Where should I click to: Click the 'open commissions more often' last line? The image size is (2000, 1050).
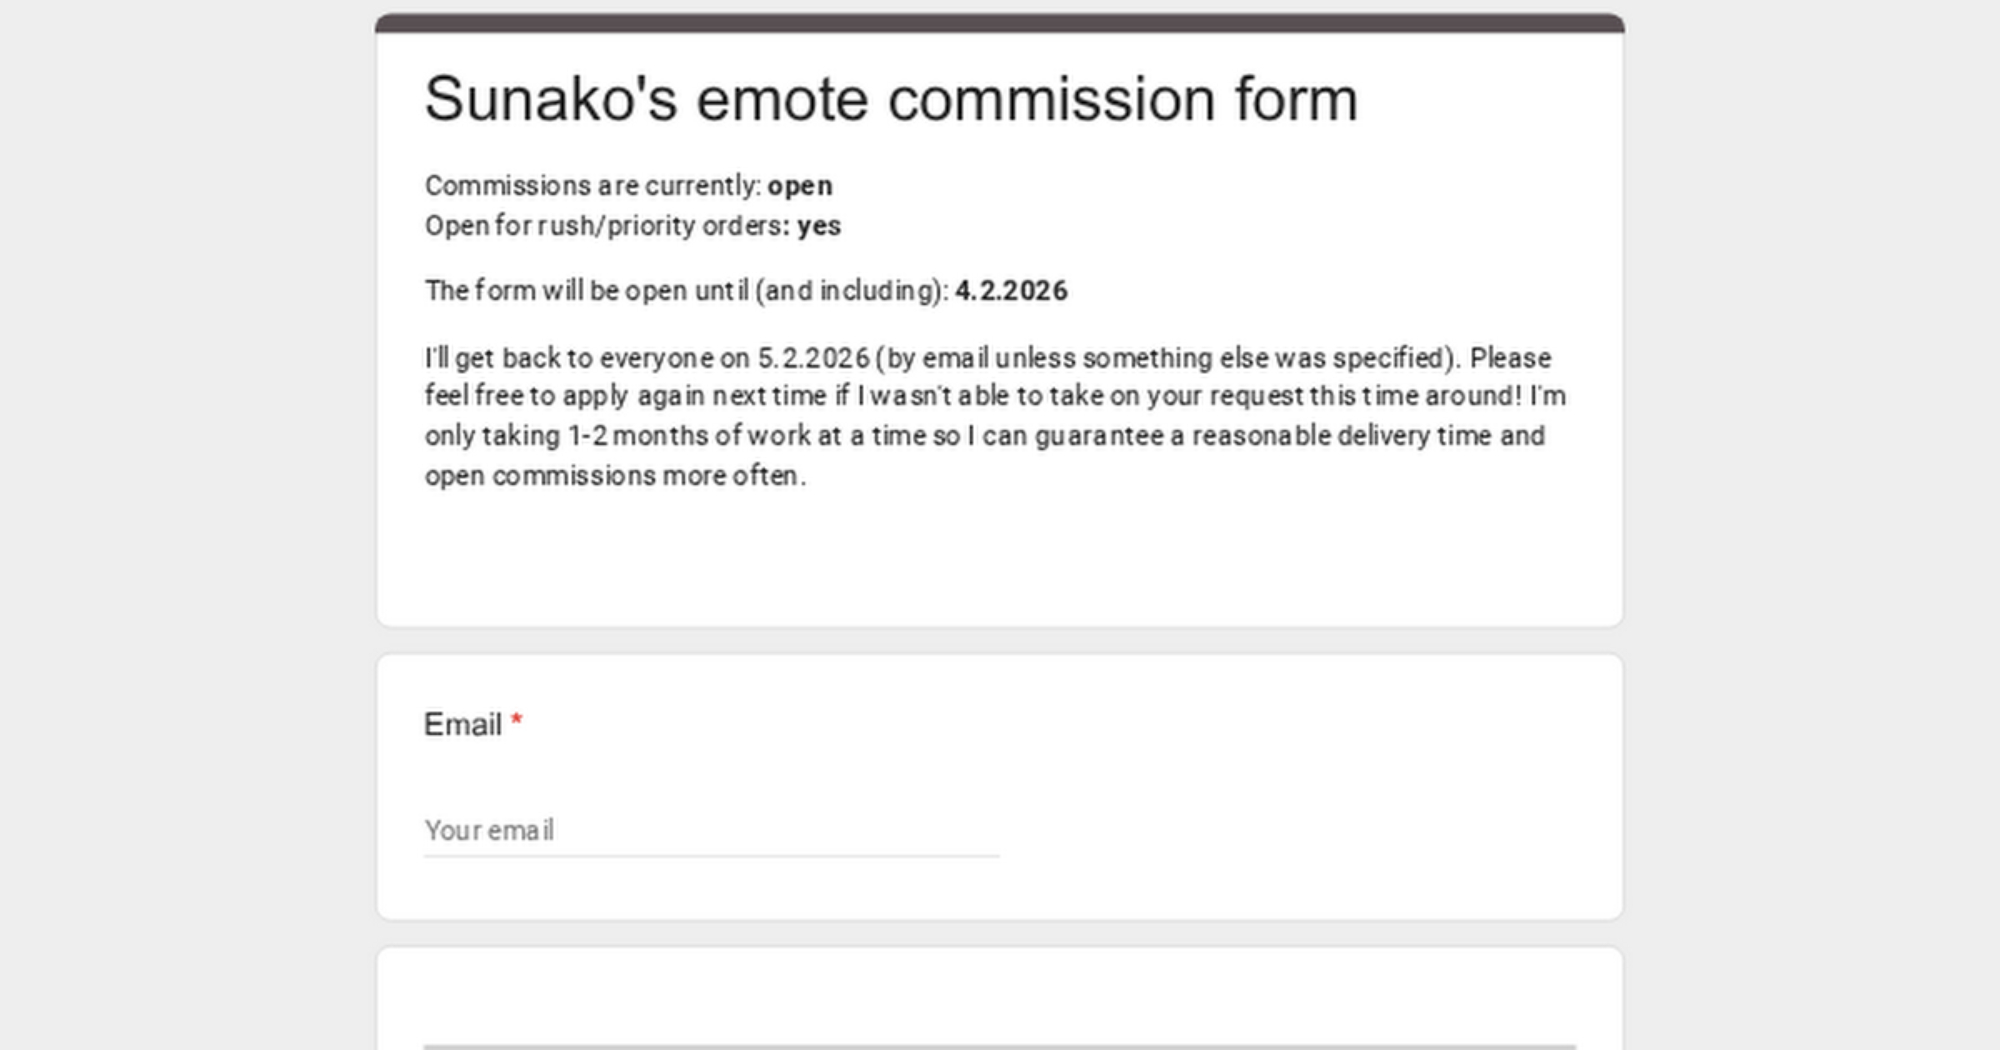(x=615, y=476)
